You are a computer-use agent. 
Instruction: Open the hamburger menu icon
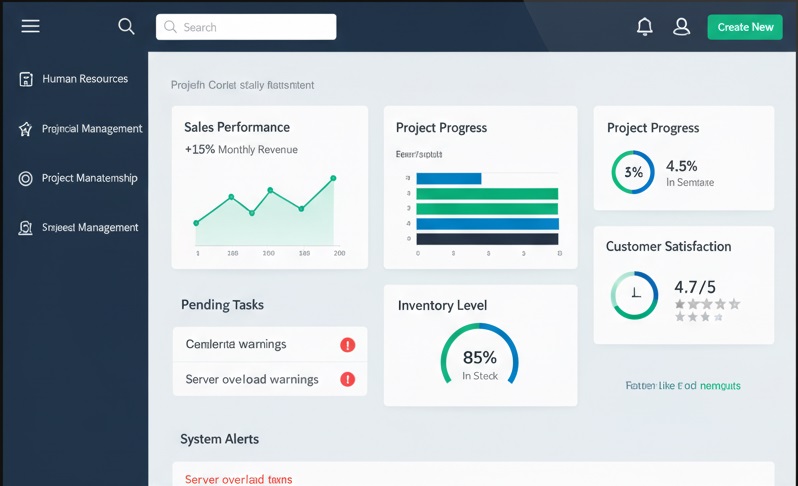[x=31, y=26]
